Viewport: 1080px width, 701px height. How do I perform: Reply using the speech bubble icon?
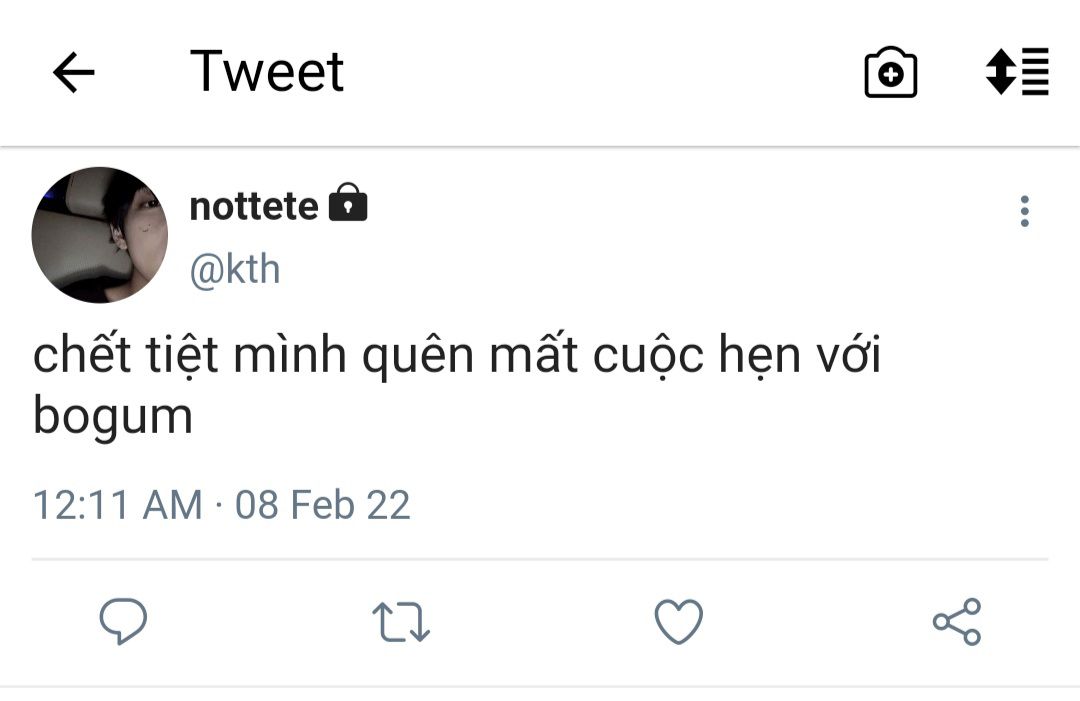coord(123,621)
